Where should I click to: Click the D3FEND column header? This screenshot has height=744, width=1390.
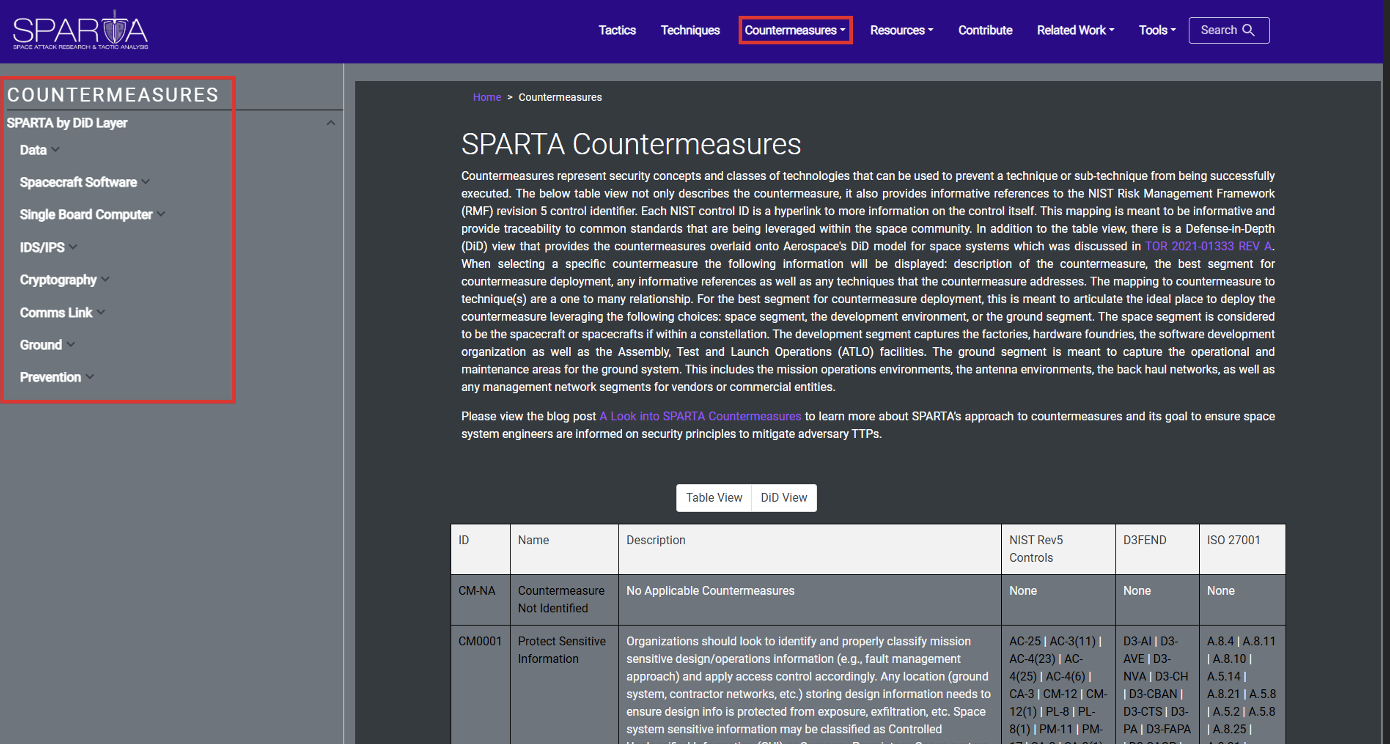pos(1157,548)
